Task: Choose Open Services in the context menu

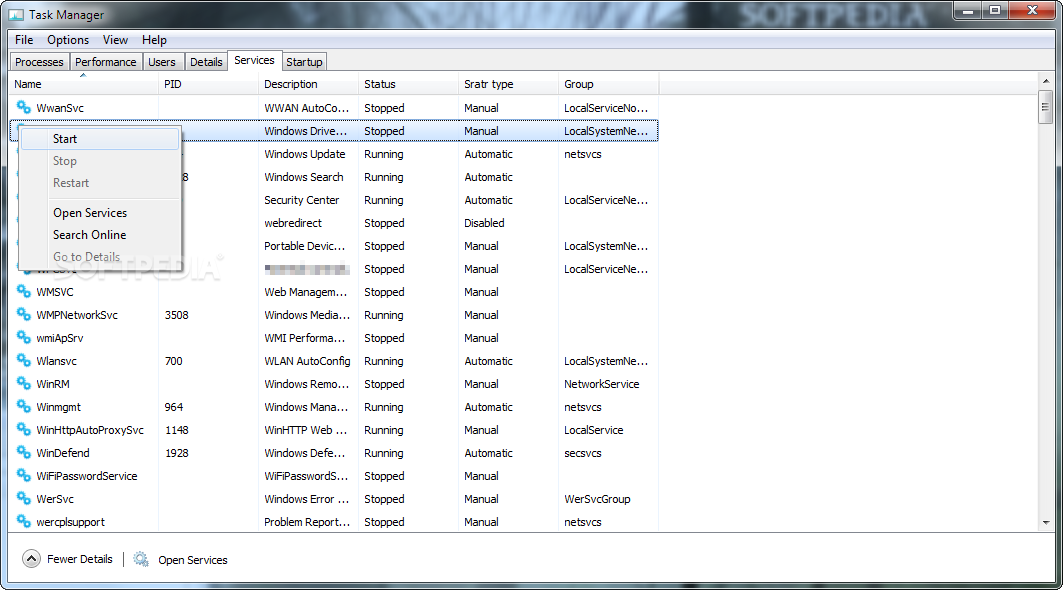Action: [100, 213]
